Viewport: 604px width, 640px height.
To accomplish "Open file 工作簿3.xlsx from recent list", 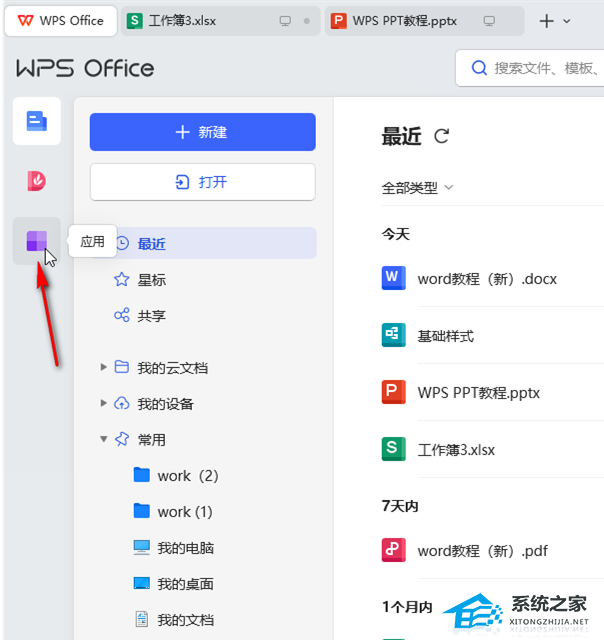I will pyautogui.click(x=456, y=449).
